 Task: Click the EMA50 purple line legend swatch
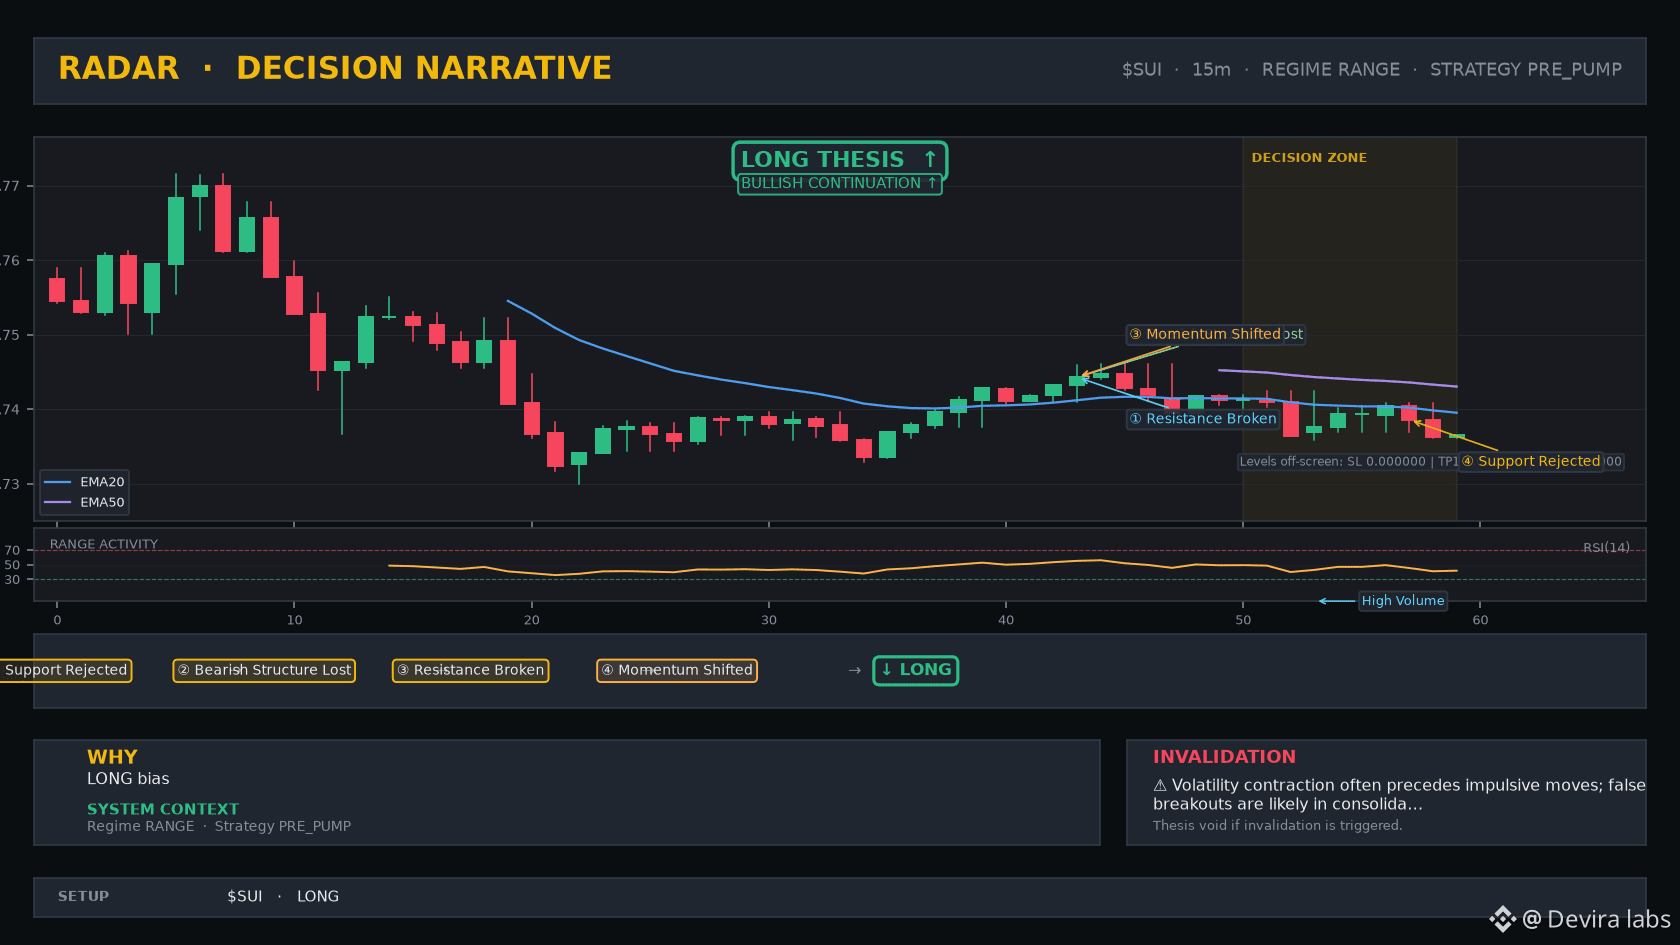click(58, 503)
